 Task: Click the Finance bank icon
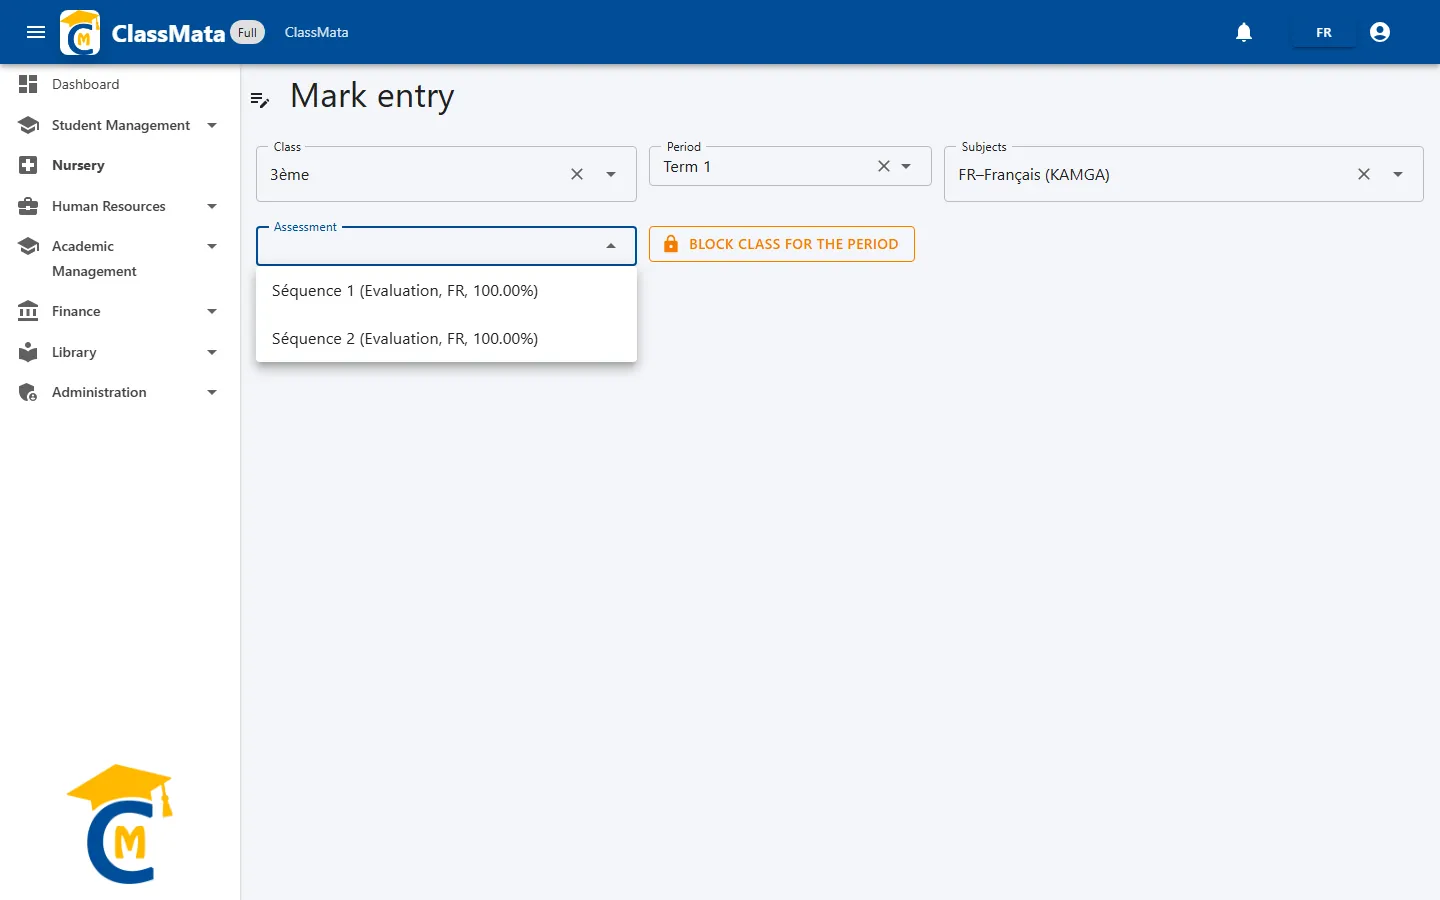(x=28, y=311)
